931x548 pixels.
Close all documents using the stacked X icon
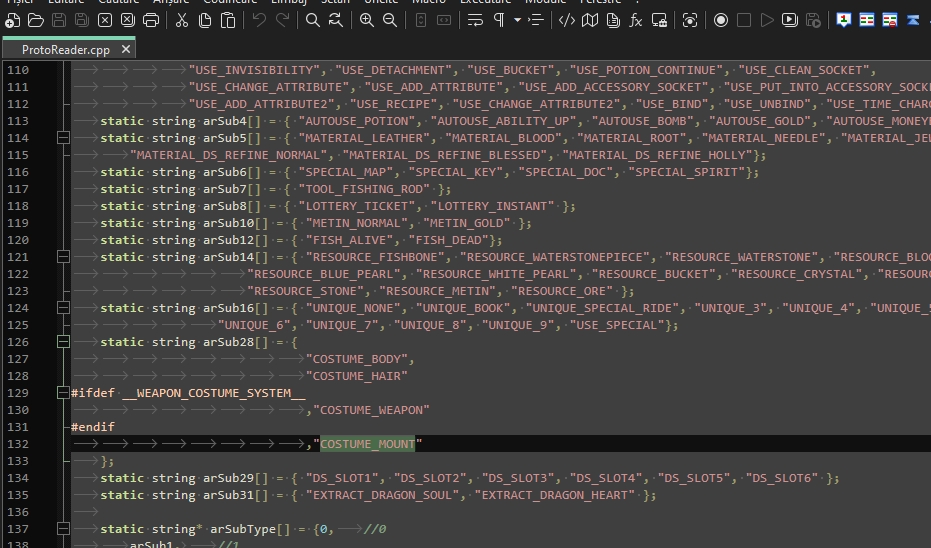coord(128,21)
